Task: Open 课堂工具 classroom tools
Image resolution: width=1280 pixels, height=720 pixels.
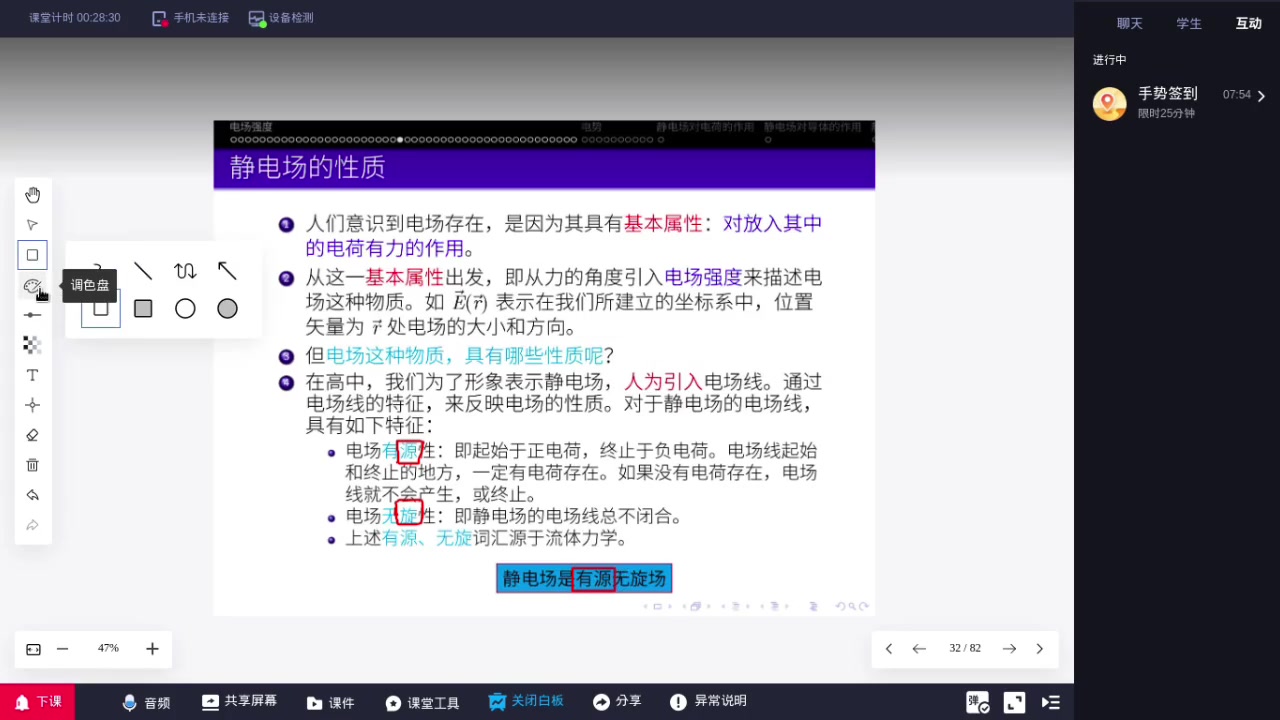Action: (x=422, y=702)
